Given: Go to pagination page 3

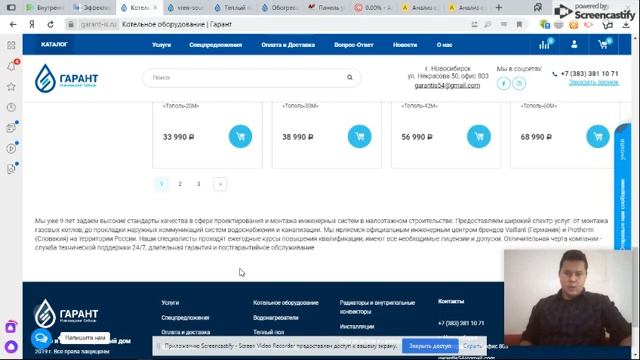Looking at the screenshot, I should pyautogui.click(x=199, y=184).
